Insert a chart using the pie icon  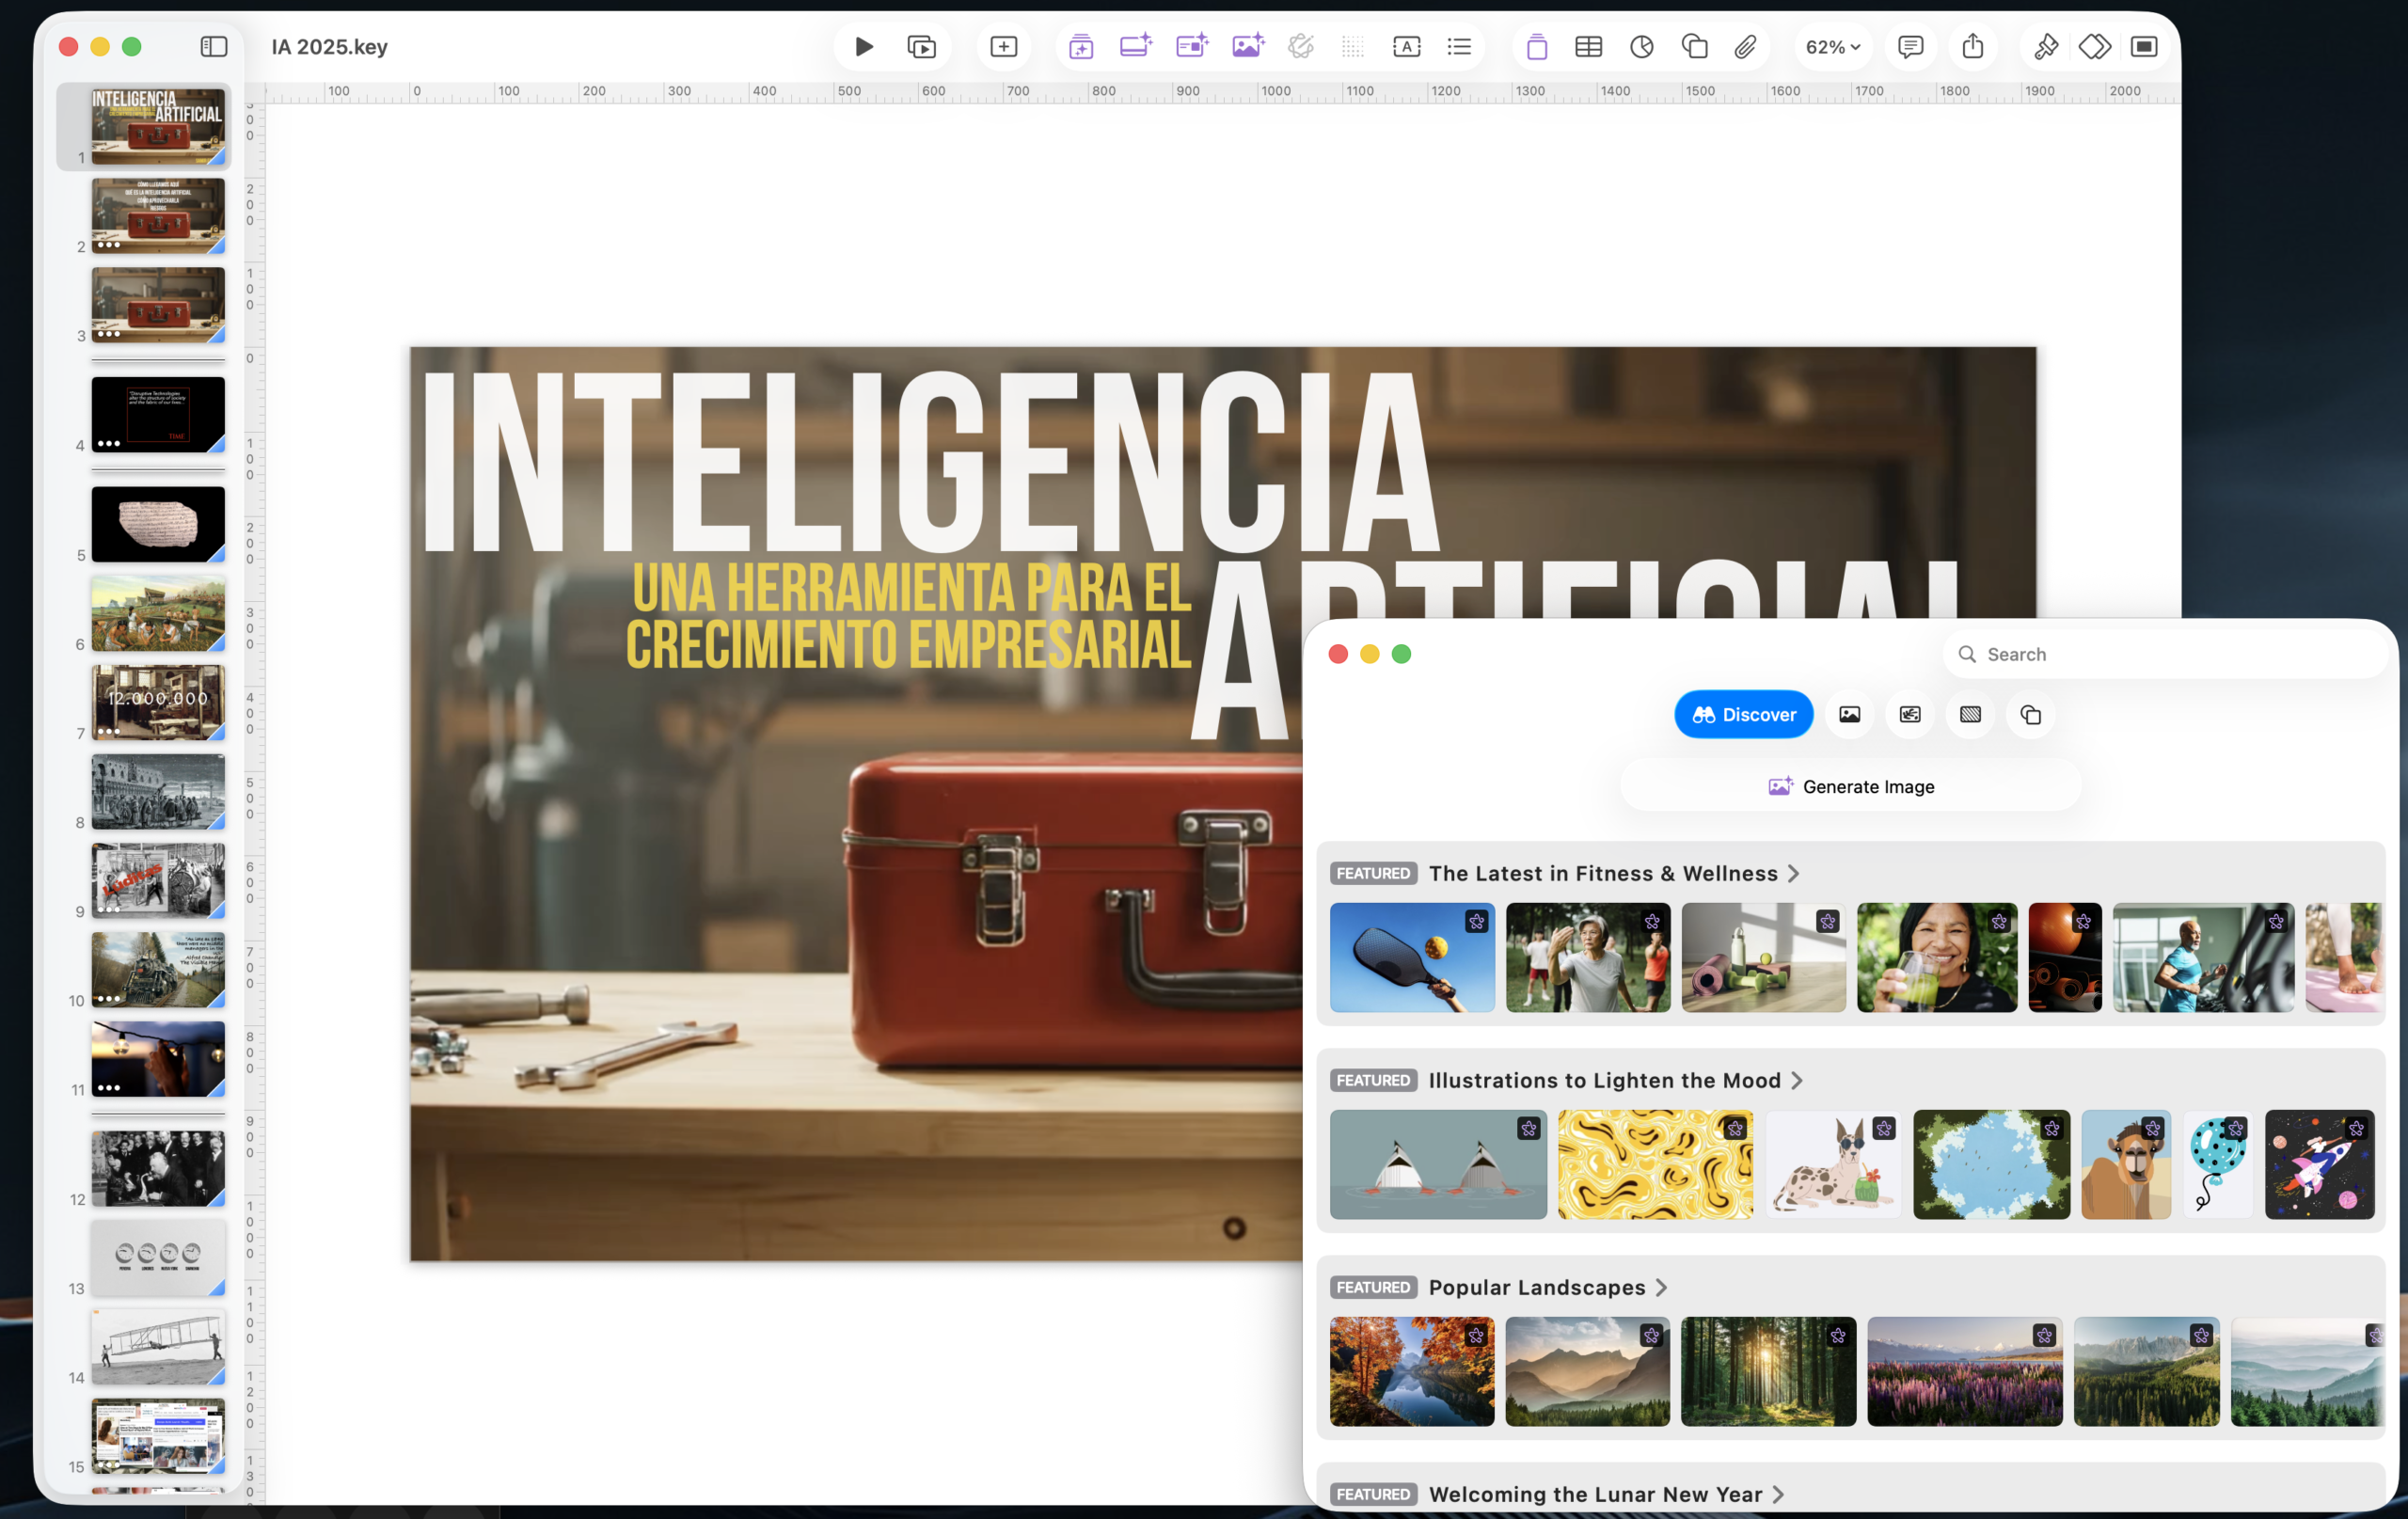click(x=1641, y=47)
